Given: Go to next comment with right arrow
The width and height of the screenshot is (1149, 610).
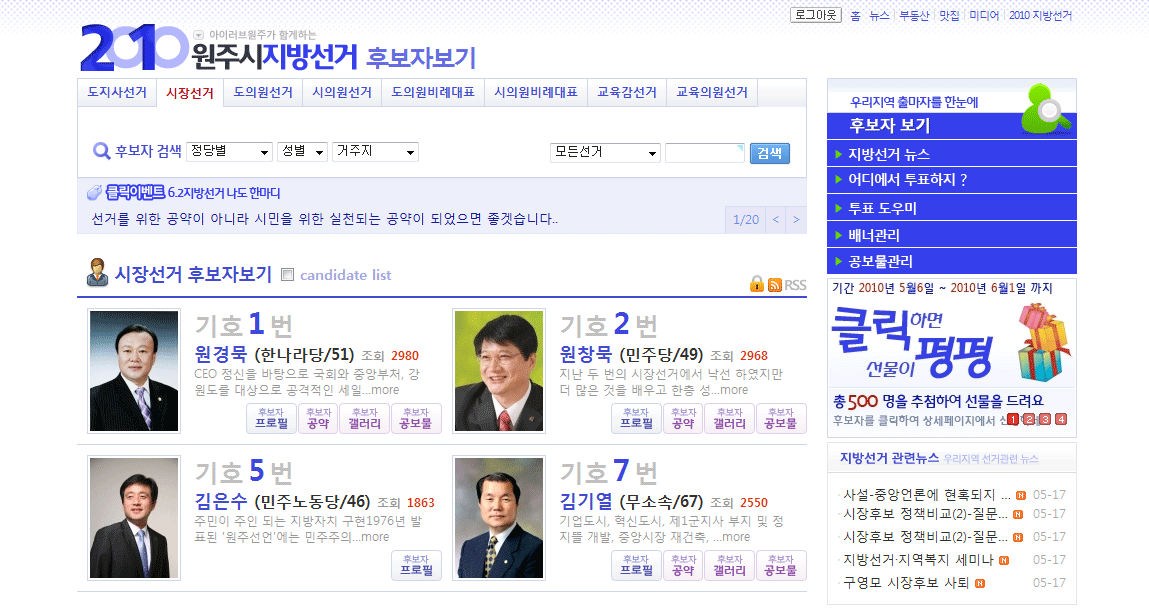Looking at the screenshot, I should 796,220.
